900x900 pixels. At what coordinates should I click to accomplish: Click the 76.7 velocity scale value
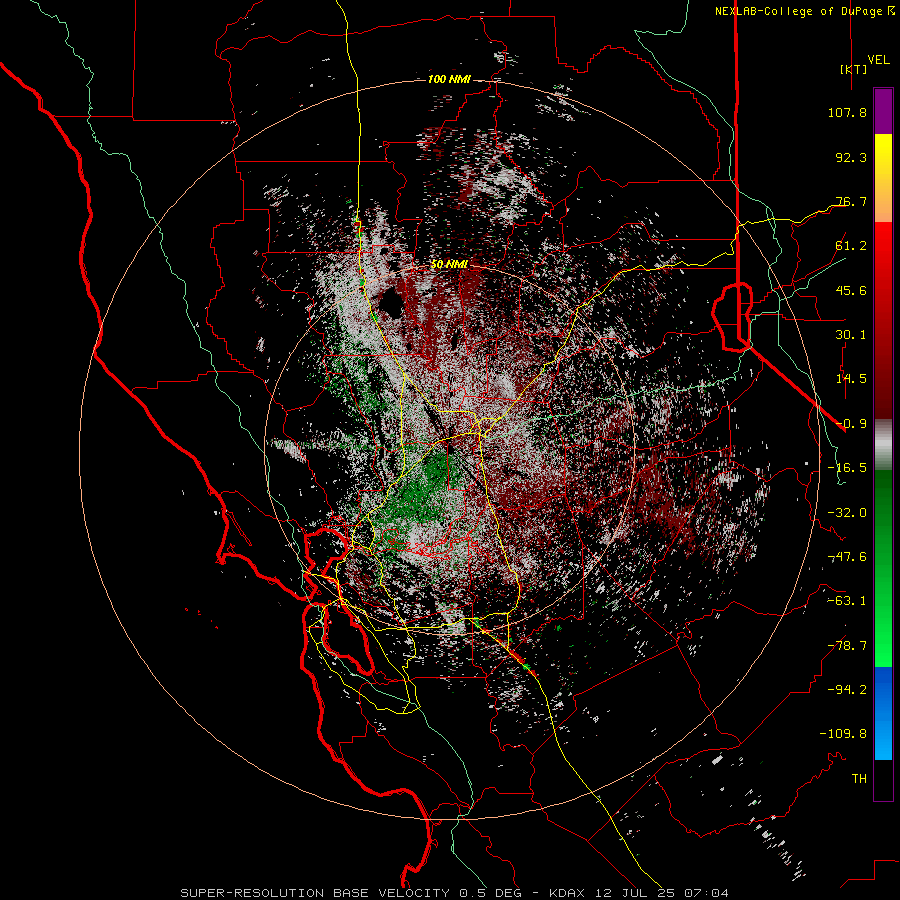(851, 201)
